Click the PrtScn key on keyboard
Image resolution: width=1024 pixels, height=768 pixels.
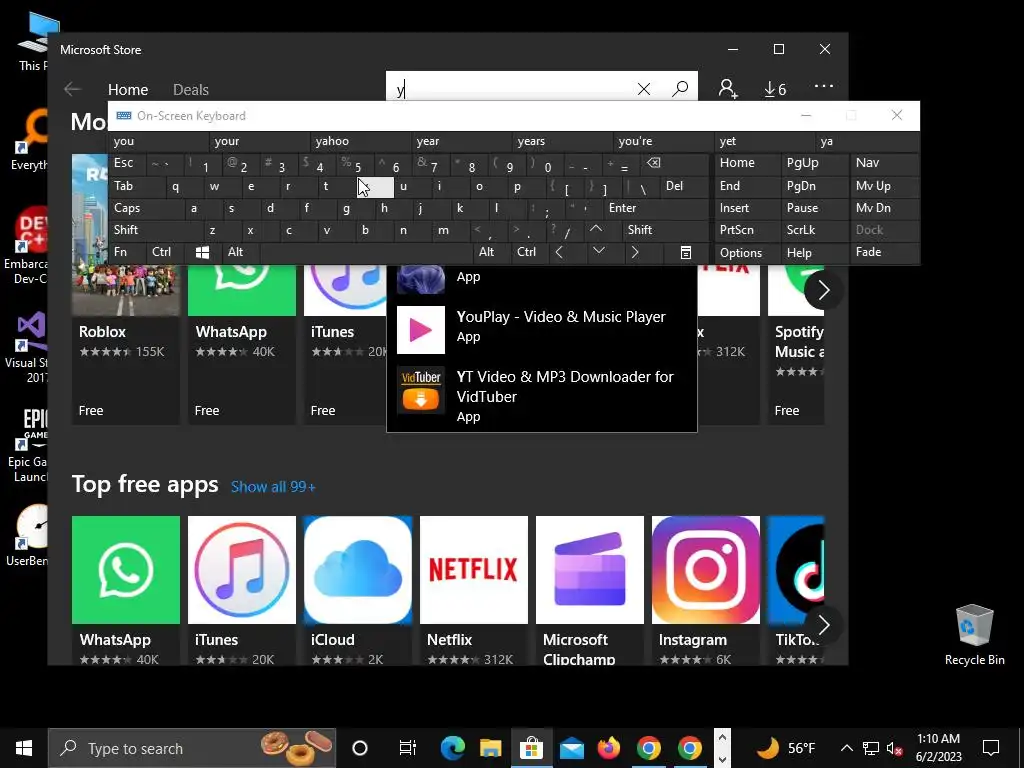[x=746, y=230]
